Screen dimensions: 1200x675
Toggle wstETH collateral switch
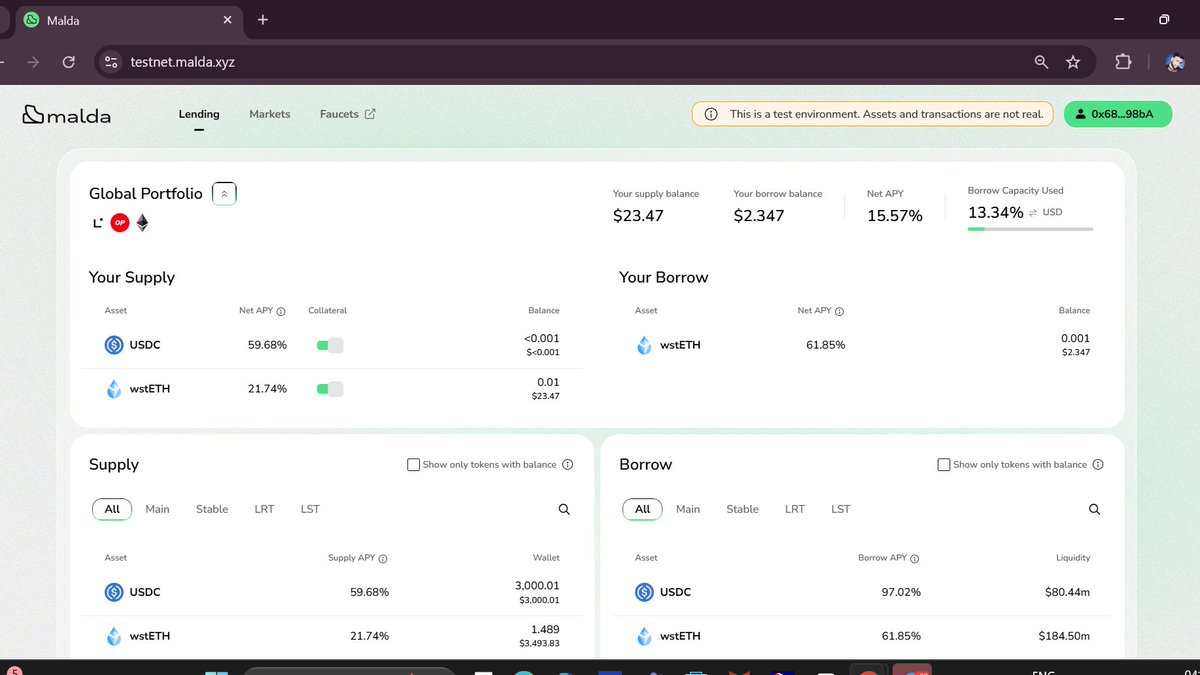point(330,389)
